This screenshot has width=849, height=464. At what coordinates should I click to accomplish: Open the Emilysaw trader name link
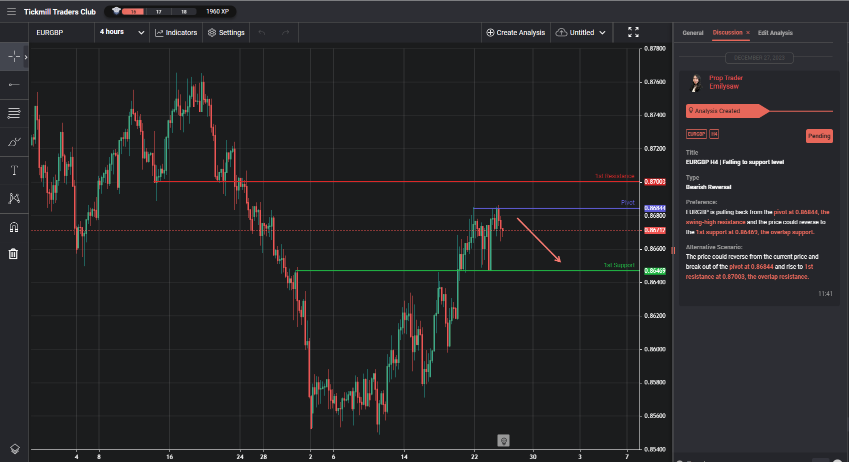(724, 87)
